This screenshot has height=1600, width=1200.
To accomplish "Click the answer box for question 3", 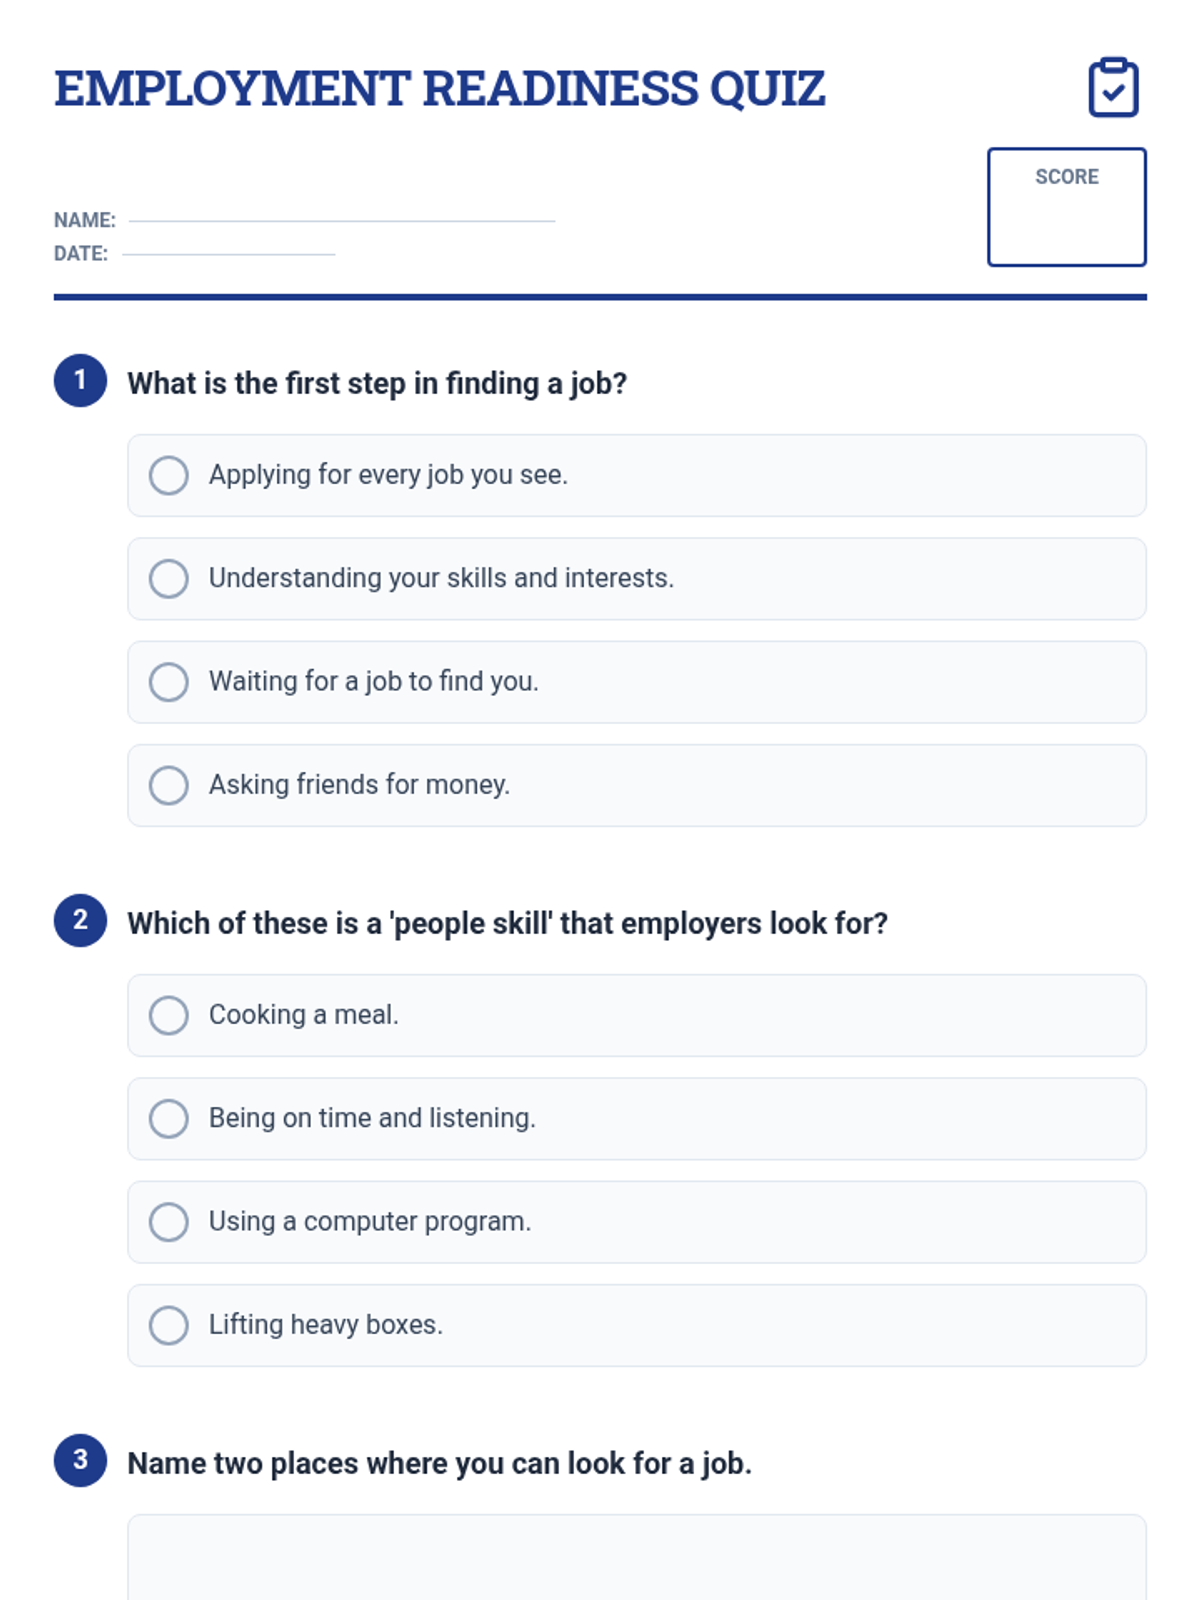I will click(637, 1557).
